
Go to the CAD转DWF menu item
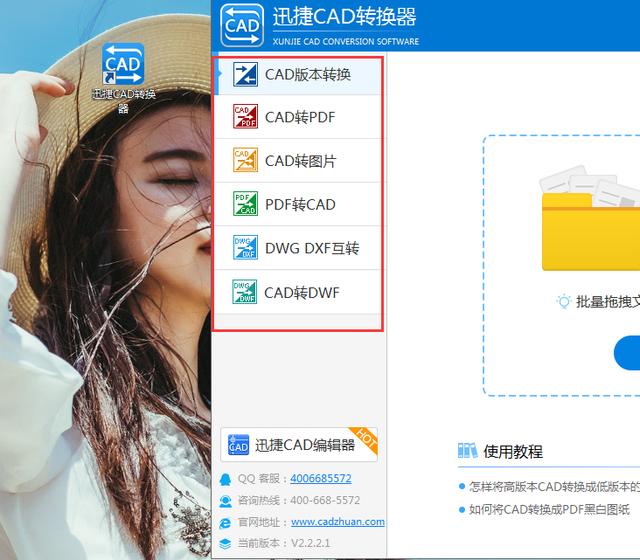coord(298,292)
